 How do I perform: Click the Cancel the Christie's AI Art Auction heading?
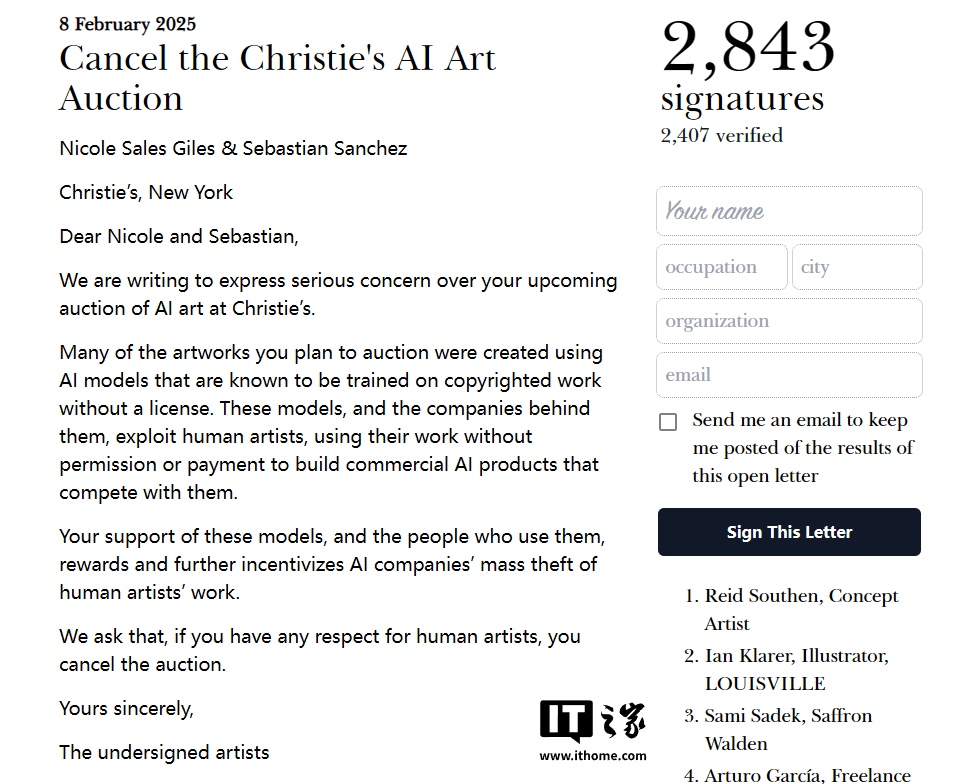(277, 78)
